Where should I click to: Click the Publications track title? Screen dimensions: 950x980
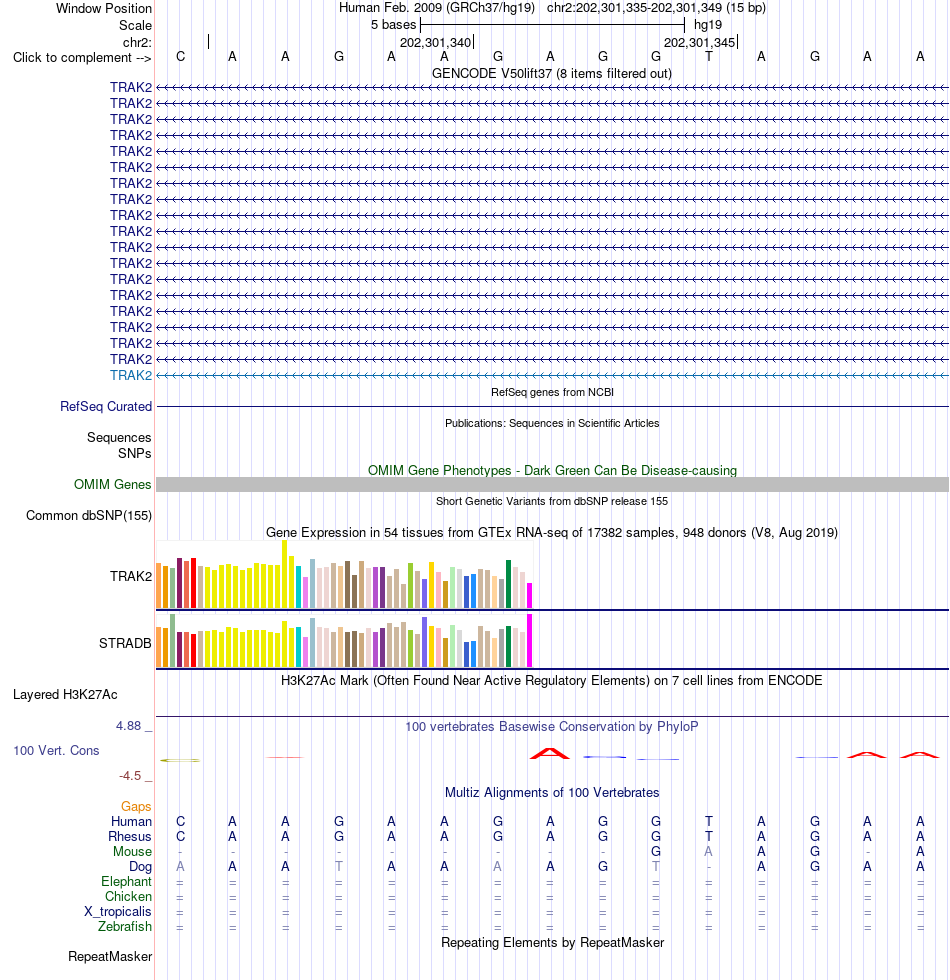pyautogui.click(x=552, y=423)
